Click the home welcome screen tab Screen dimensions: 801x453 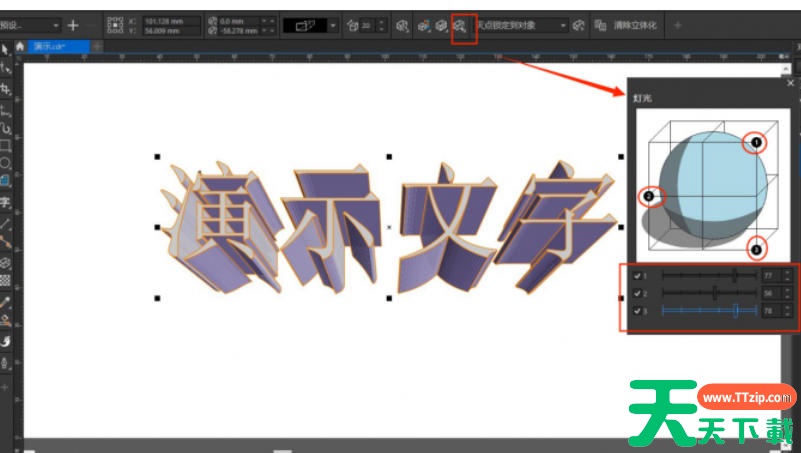coord(19,46)
